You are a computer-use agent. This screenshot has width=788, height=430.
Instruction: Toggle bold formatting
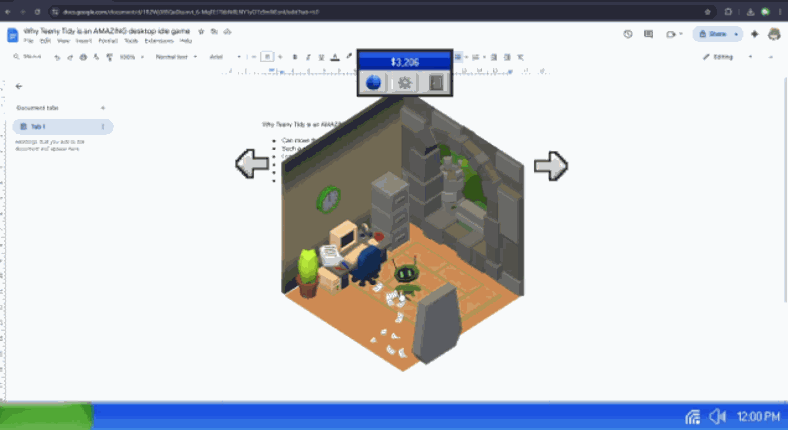(295, 57)
